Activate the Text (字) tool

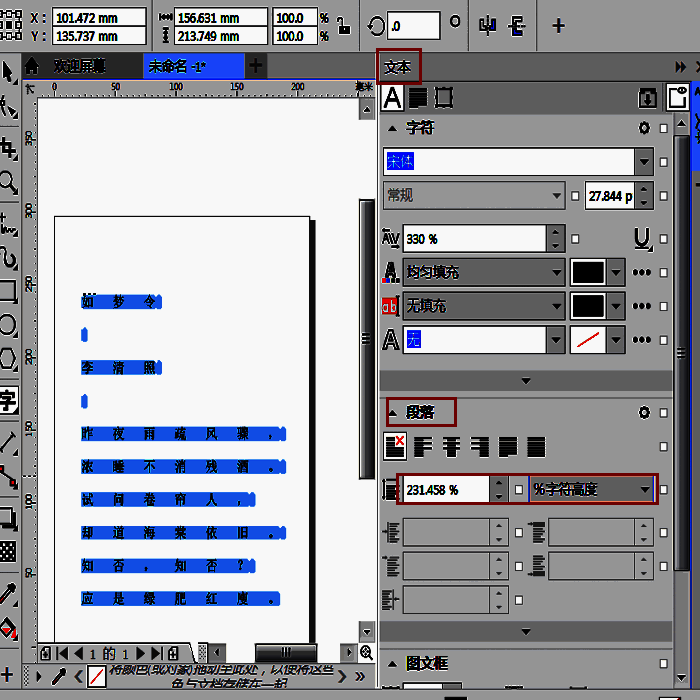[x=8, y=402]
